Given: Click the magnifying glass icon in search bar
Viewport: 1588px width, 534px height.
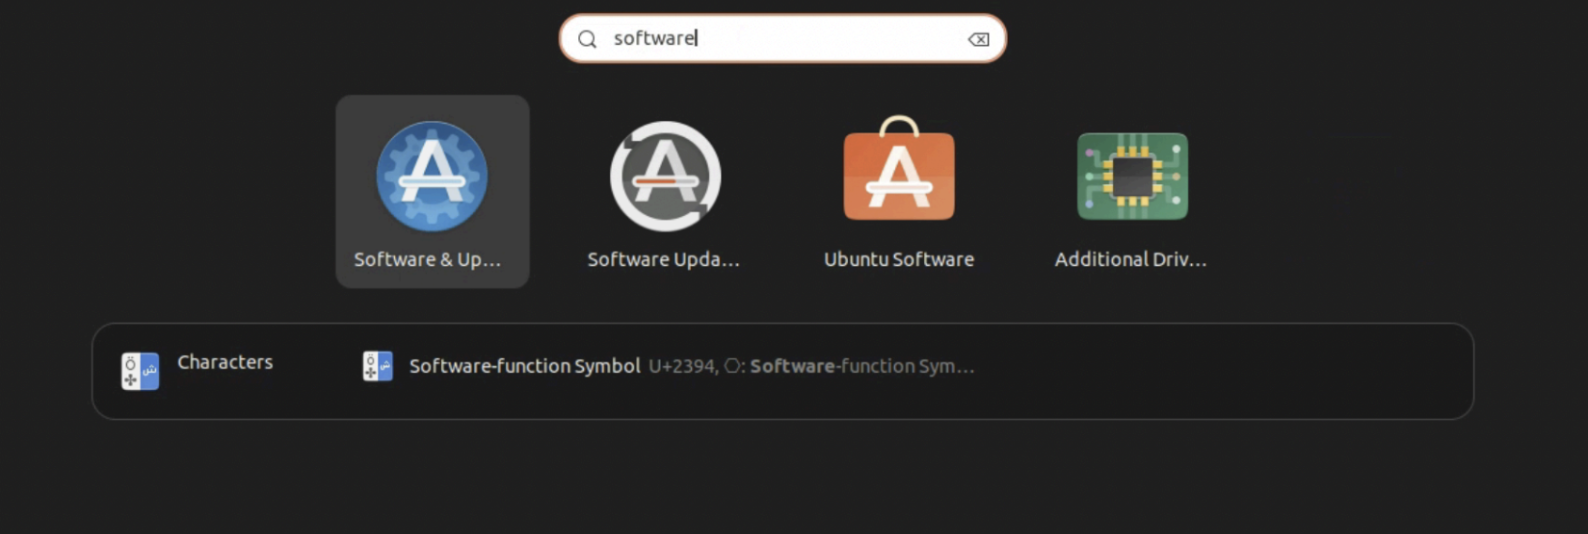Looking at the screenshot, I should [588, 39].
